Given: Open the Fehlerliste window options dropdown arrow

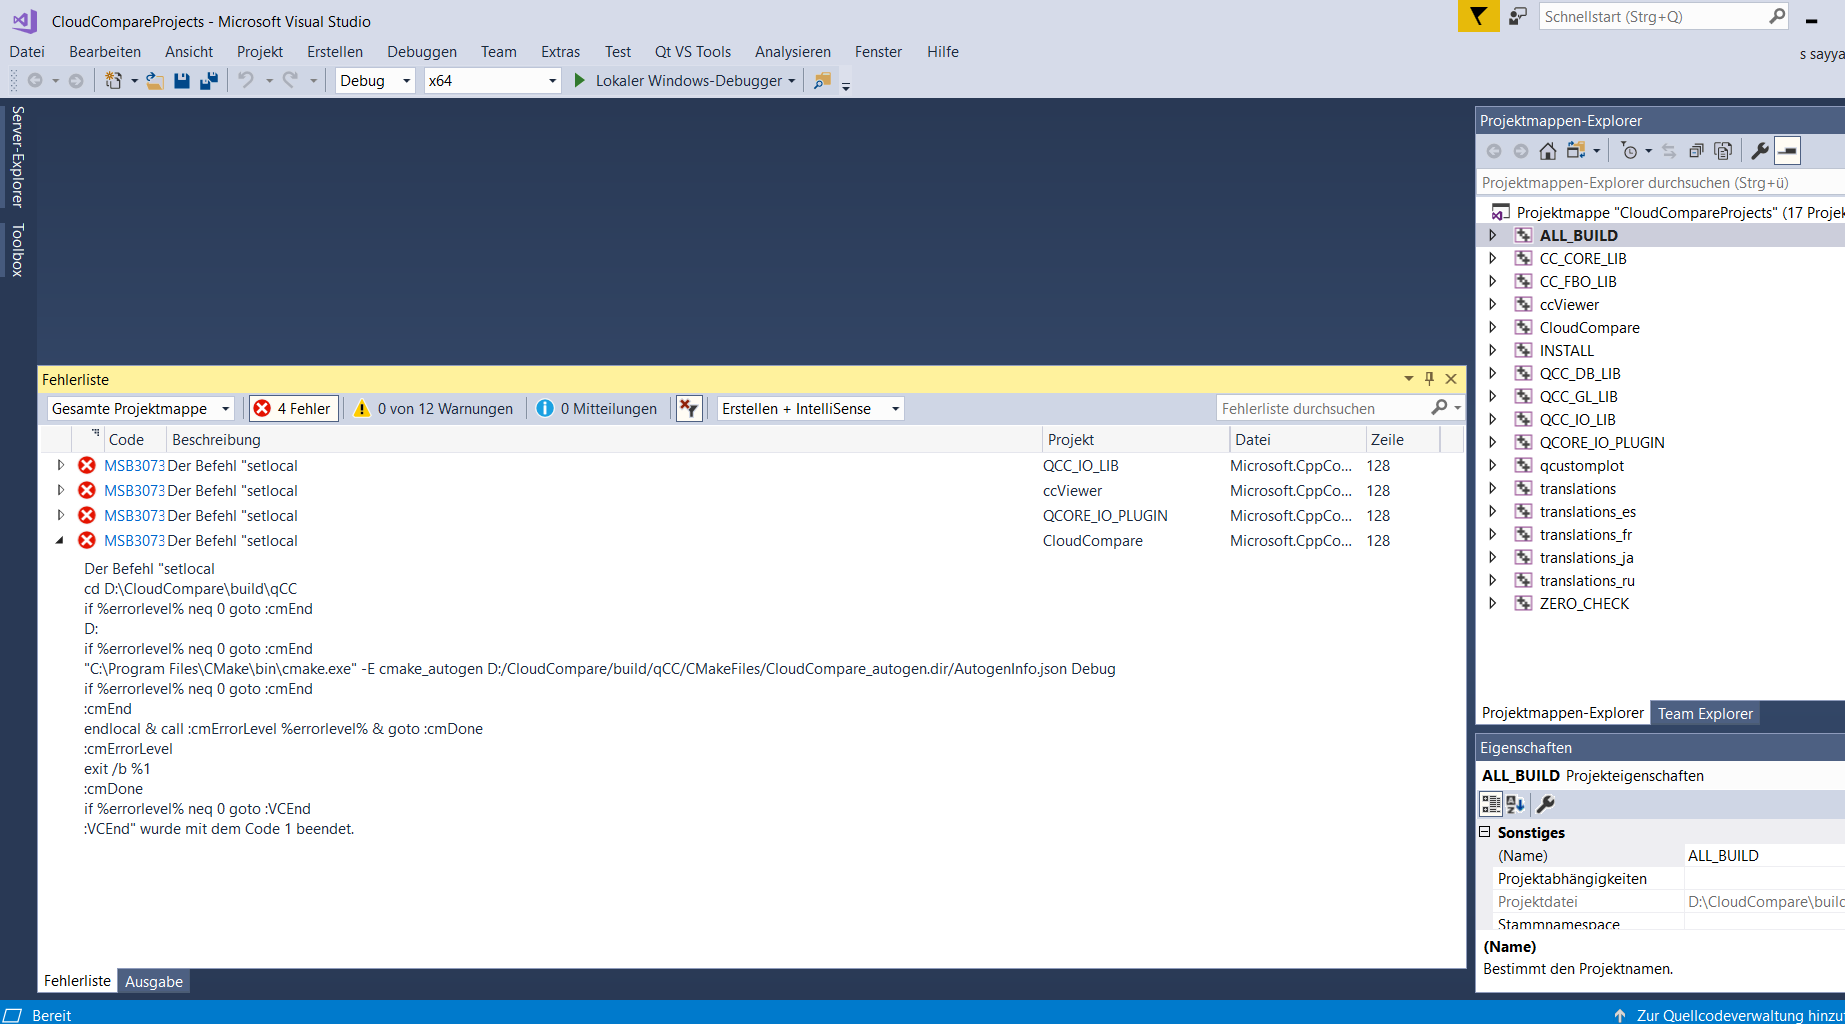Looking at the screenshot, I should (1408, 379).
